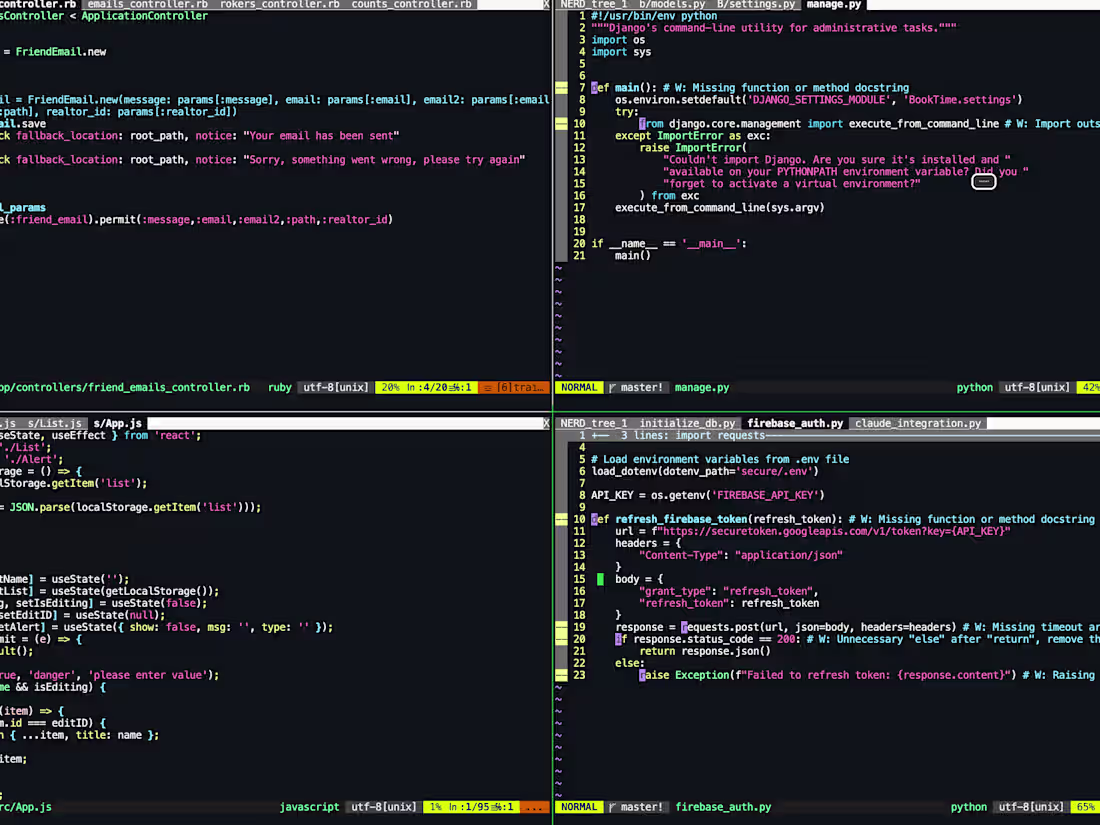Viewport: 1100px width, 825px height.
Task: Close tab with X in JavaScript pane
Action: coord(546,423)
